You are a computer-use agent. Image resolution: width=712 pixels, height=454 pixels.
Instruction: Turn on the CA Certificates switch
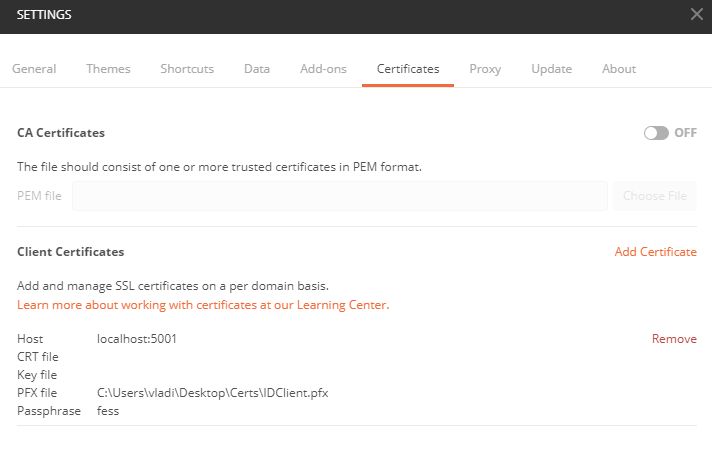click(656, 133)
